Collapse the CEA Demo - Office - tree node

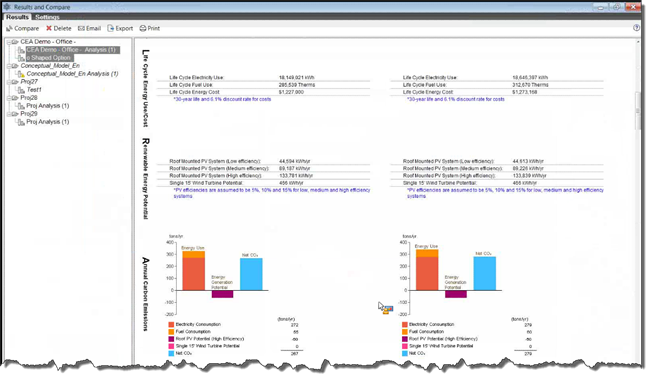tap(8, 42)
